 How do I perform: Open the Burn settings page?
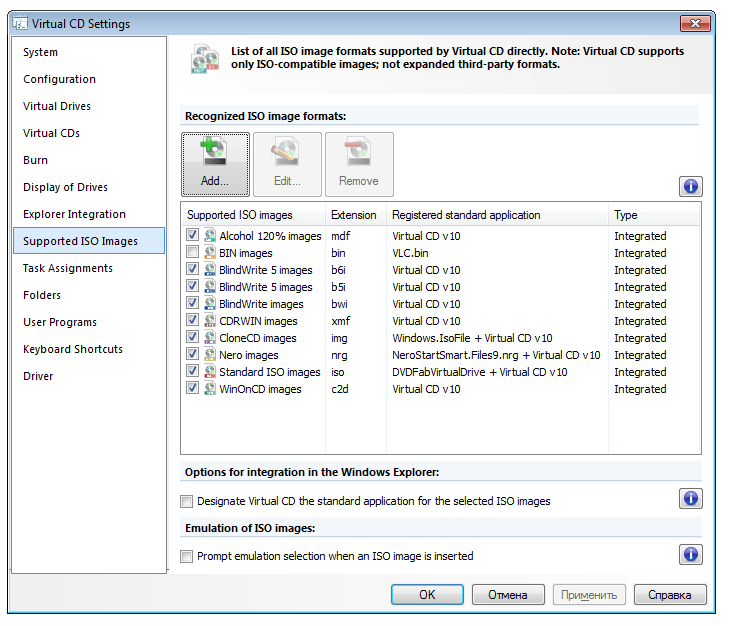tap(89, 160)
